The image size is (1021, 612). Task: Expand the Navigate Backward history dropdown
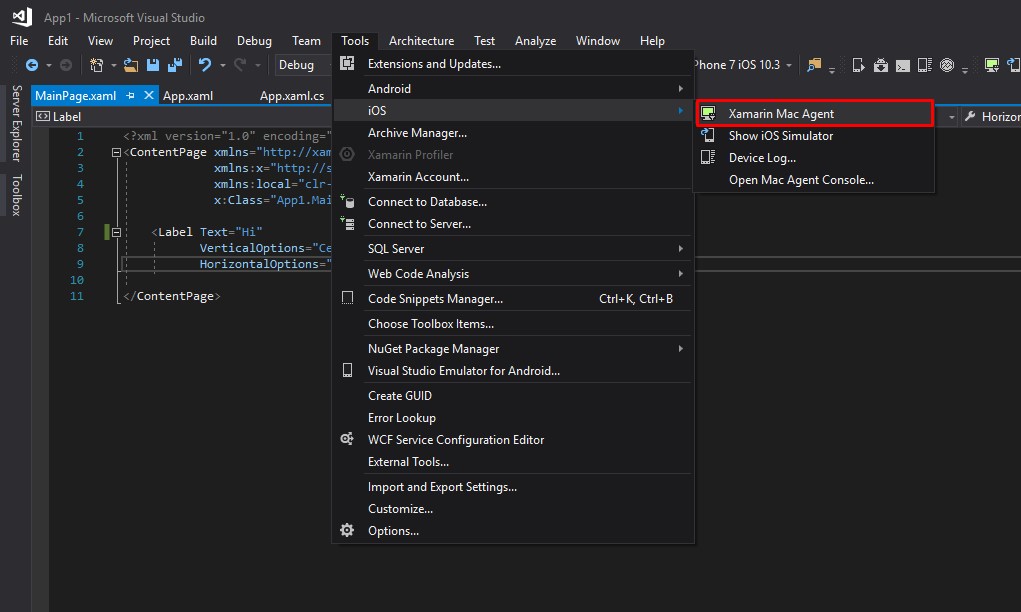pos(49,65)
